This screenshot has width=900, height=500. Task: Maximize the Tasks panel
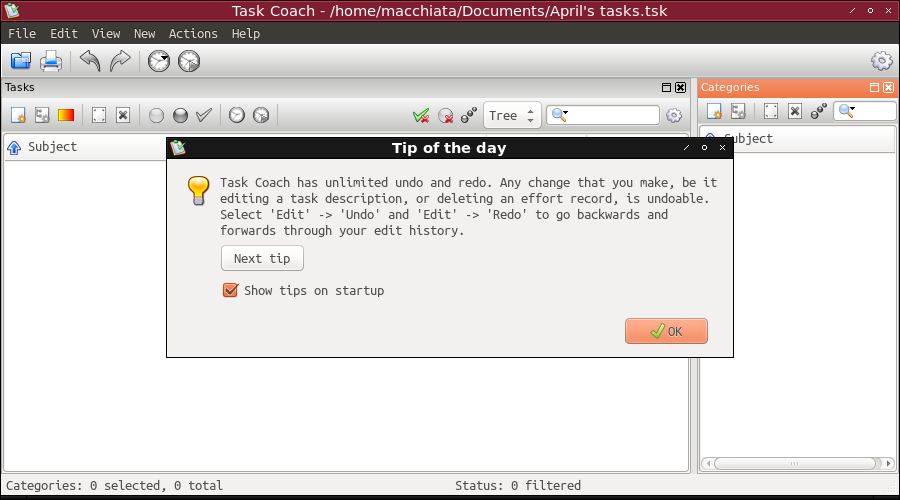click(666, 87)
